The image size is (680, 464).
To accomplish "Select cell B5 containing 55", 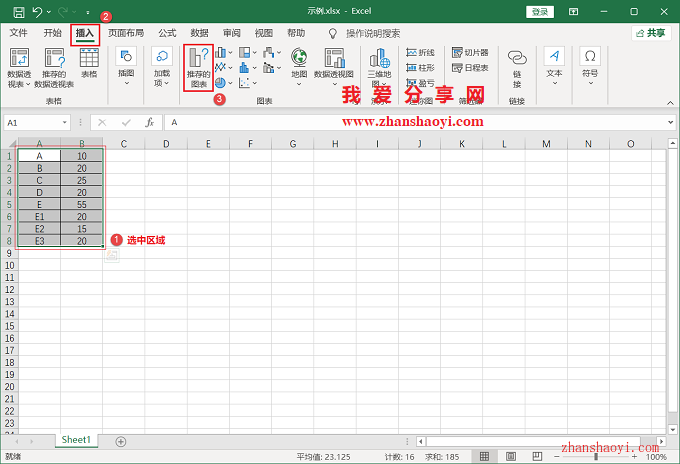I will (x=82, y=205).
